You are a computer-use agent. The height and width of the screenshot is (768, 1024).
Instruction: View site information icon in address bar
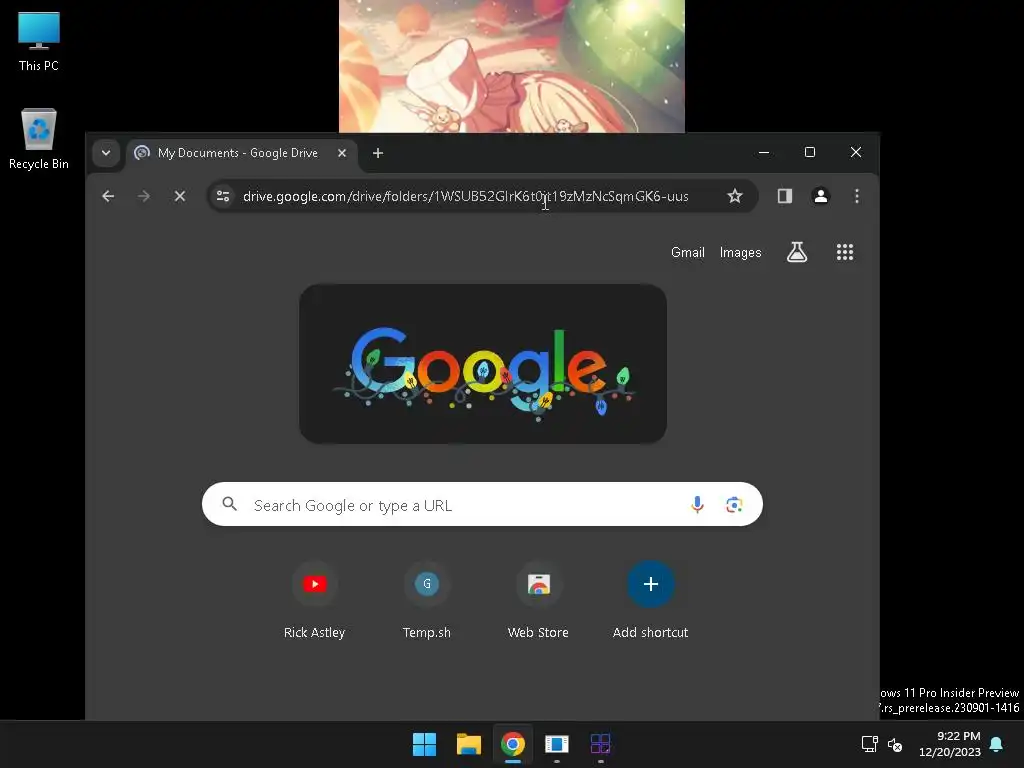[x=223, y=196]
